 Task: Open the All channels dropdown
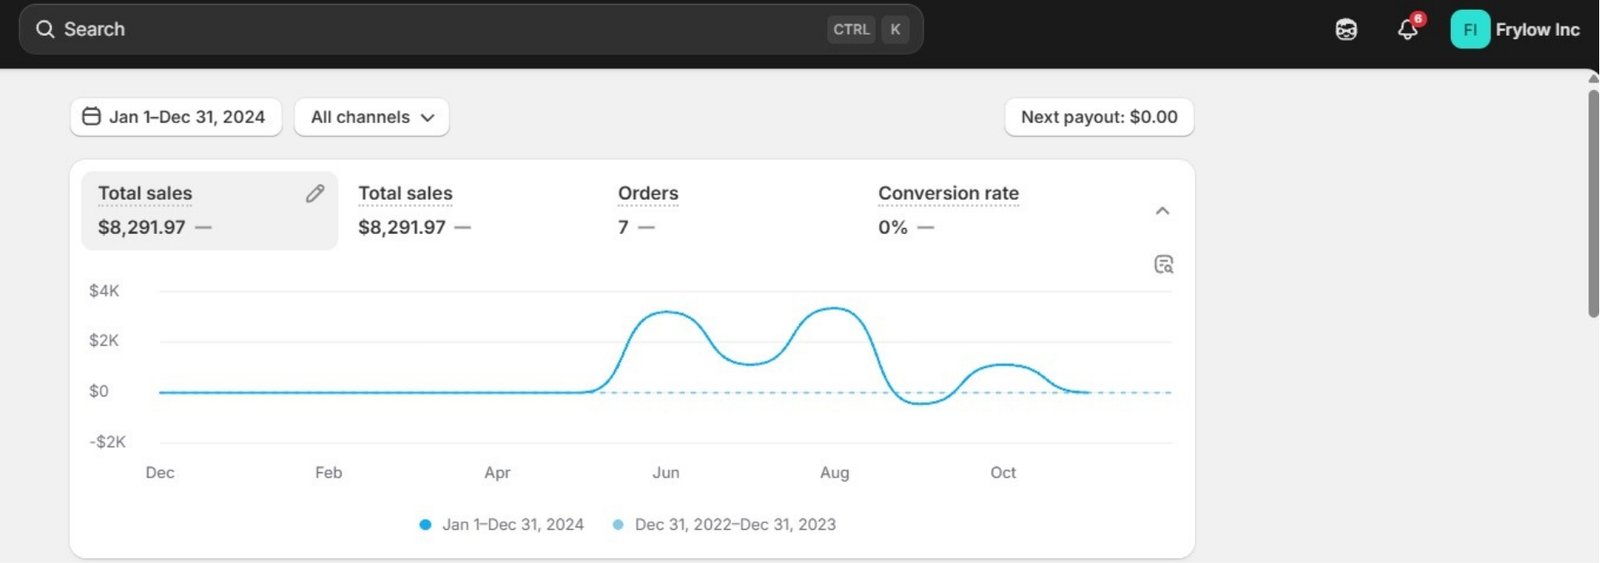pos(371,117)
